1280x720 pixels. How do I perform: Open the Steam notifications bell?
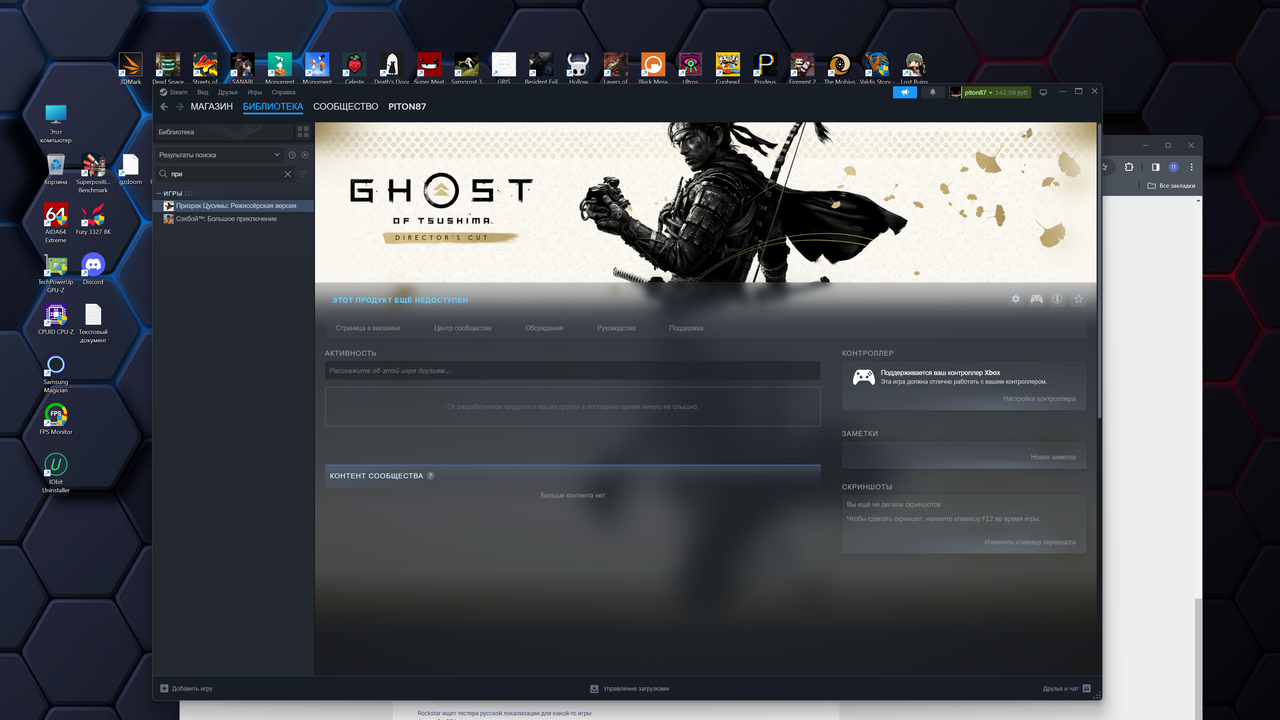click(933, 92)
